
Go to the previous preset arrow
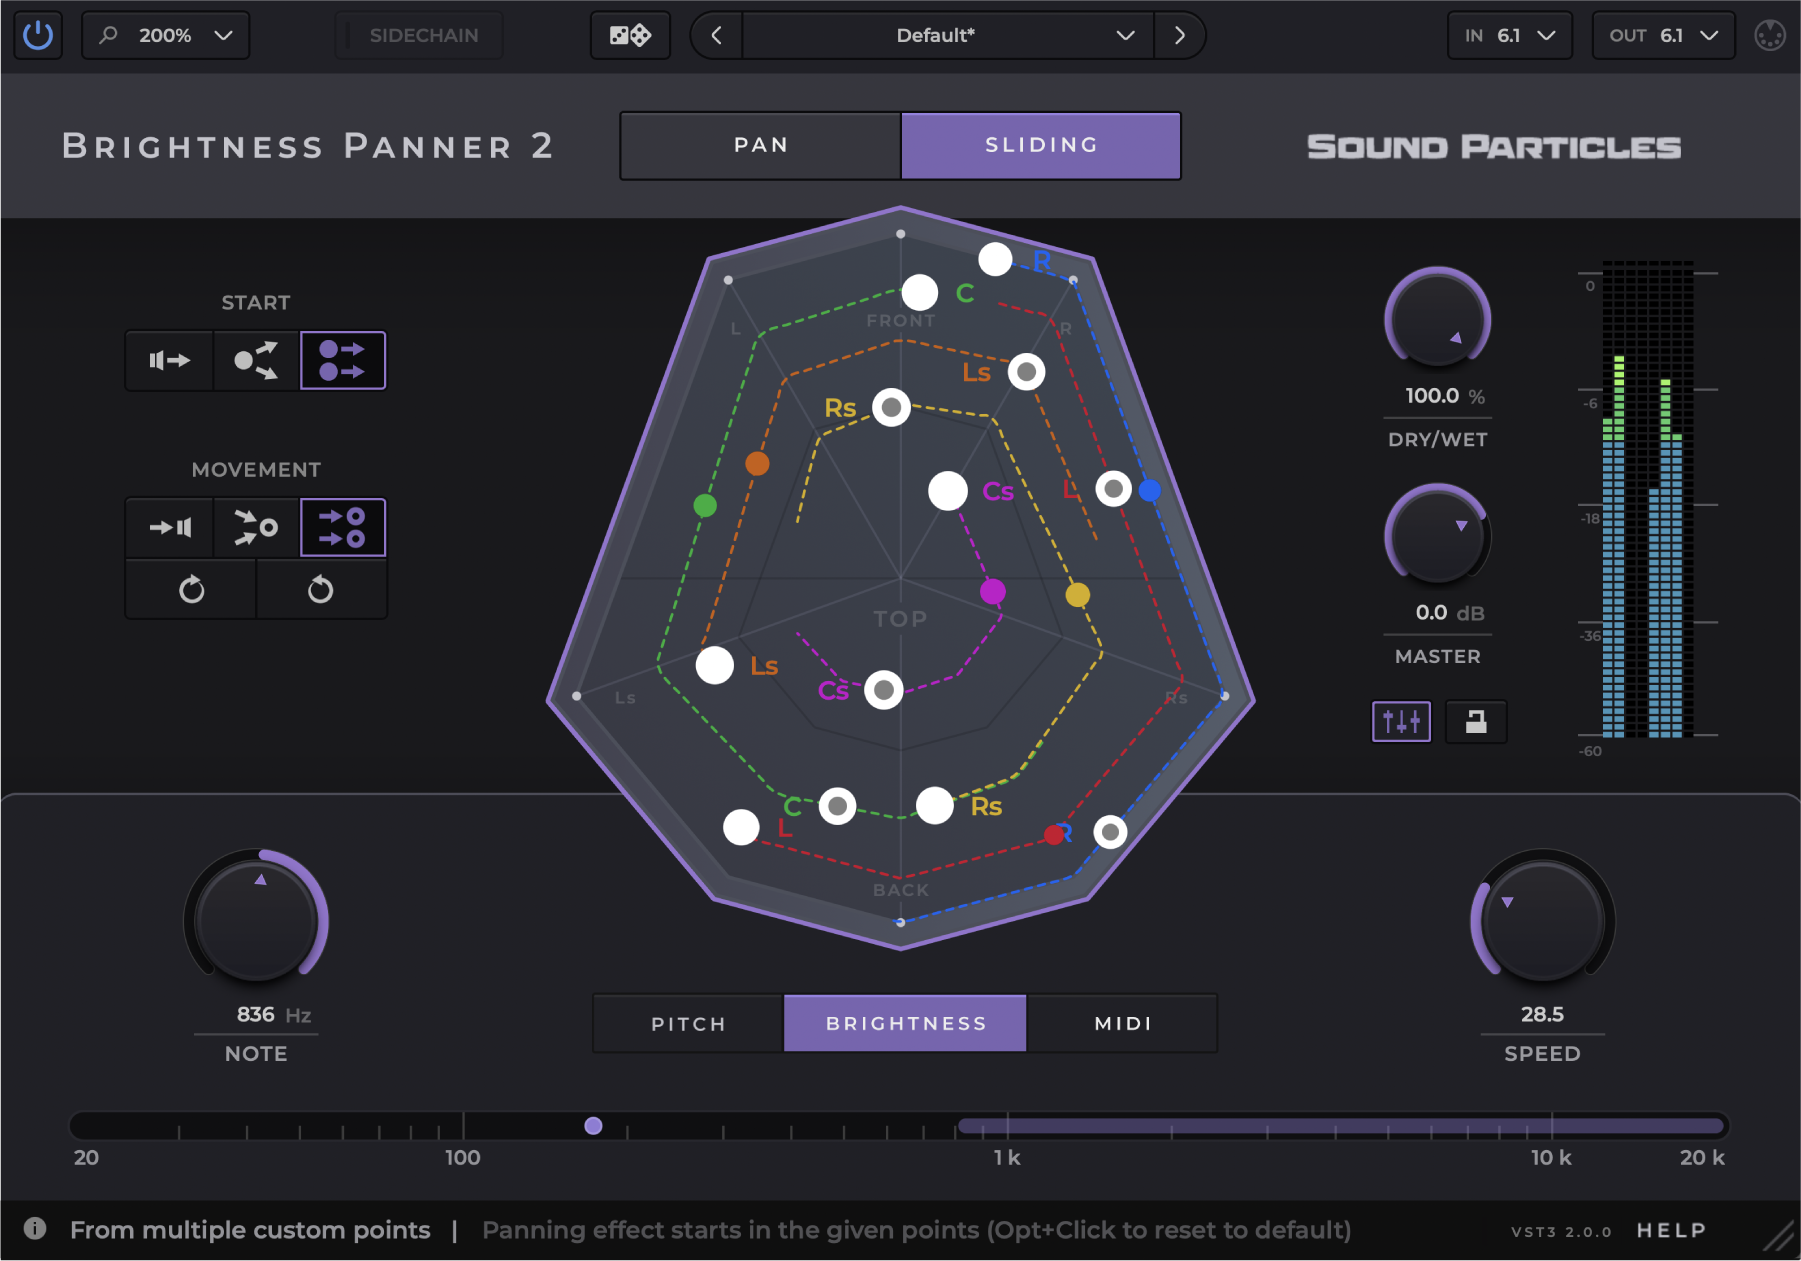click(x=716, y=35)
